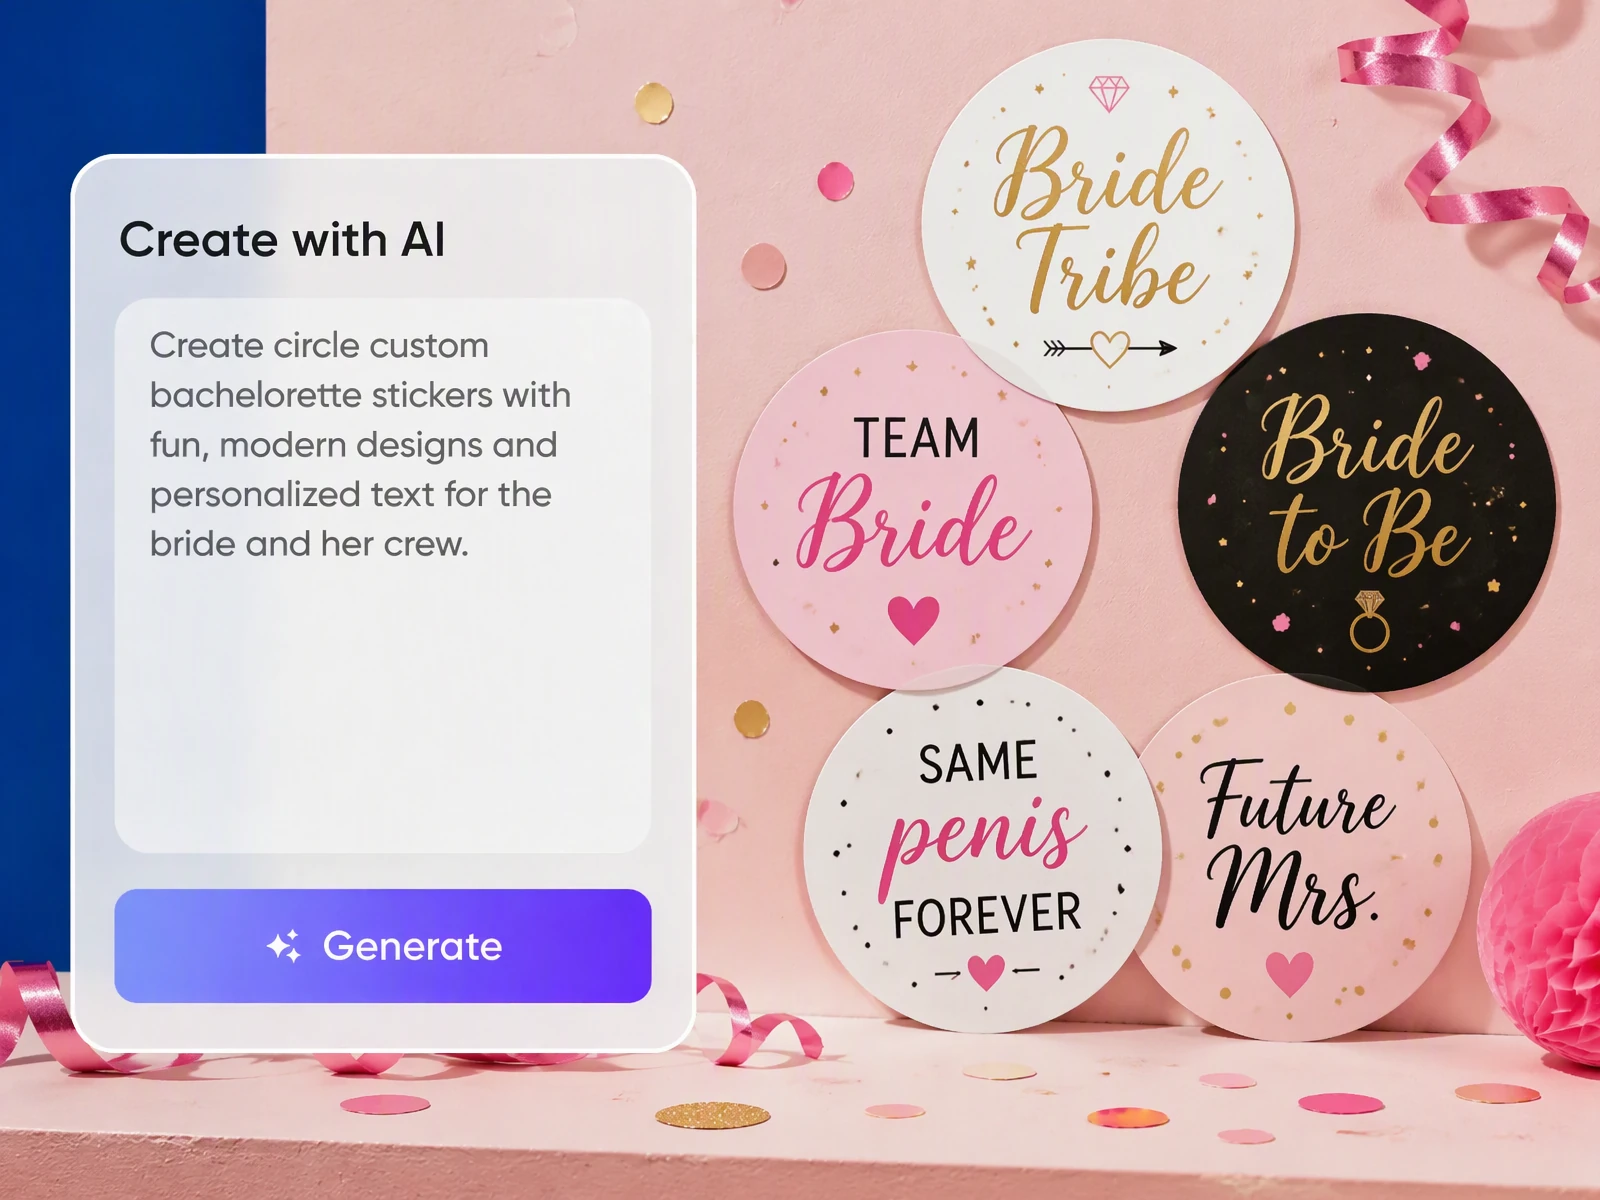Select the Same Forever sticker
The height and width of the screenshot is (1200, 1600).
[x=983, y=850]
